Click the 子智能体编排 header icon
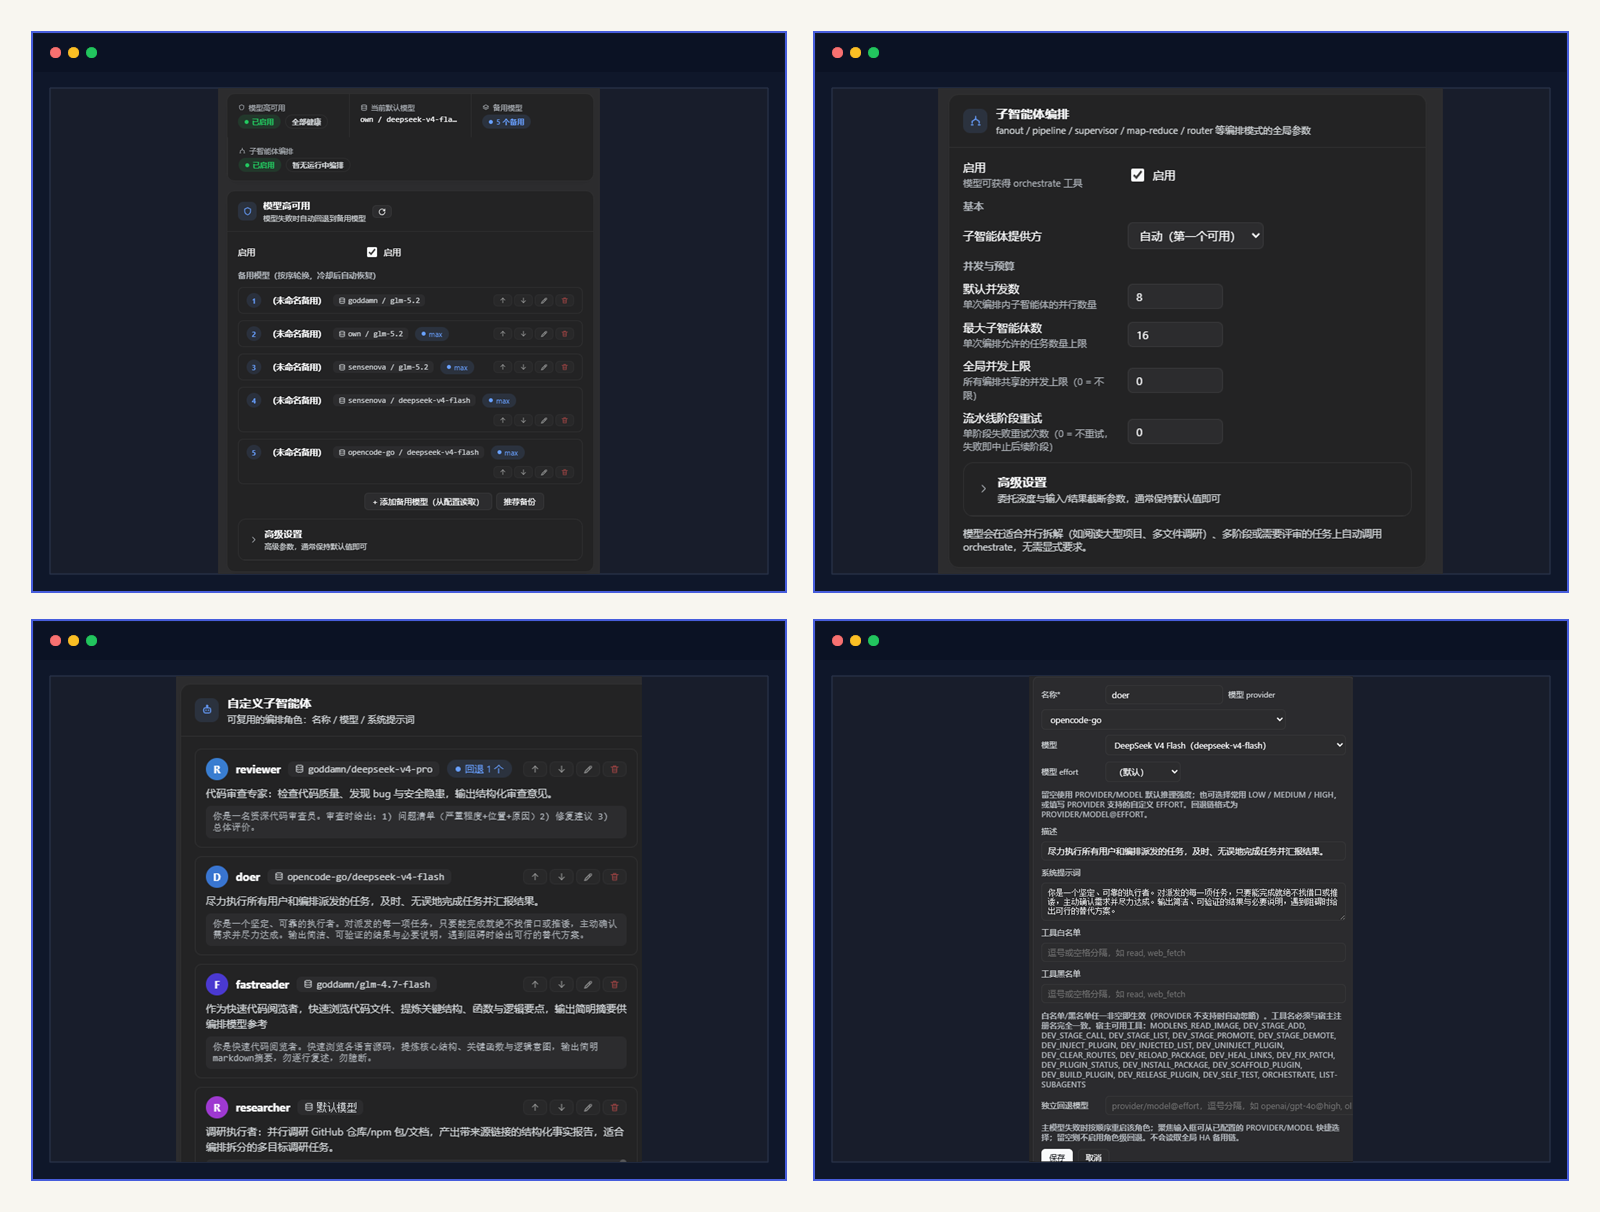The width and height of the screenshot is (1600, 1212). pos(975,121)
